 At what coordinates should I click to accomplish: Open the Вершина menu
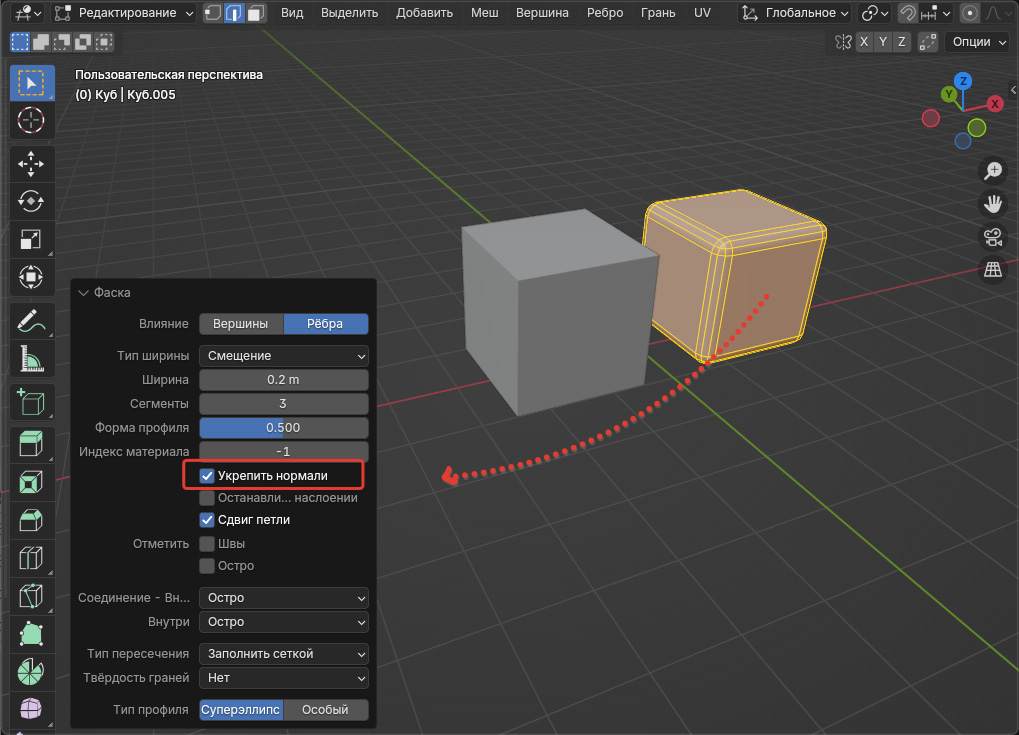(x=542, y=13)
